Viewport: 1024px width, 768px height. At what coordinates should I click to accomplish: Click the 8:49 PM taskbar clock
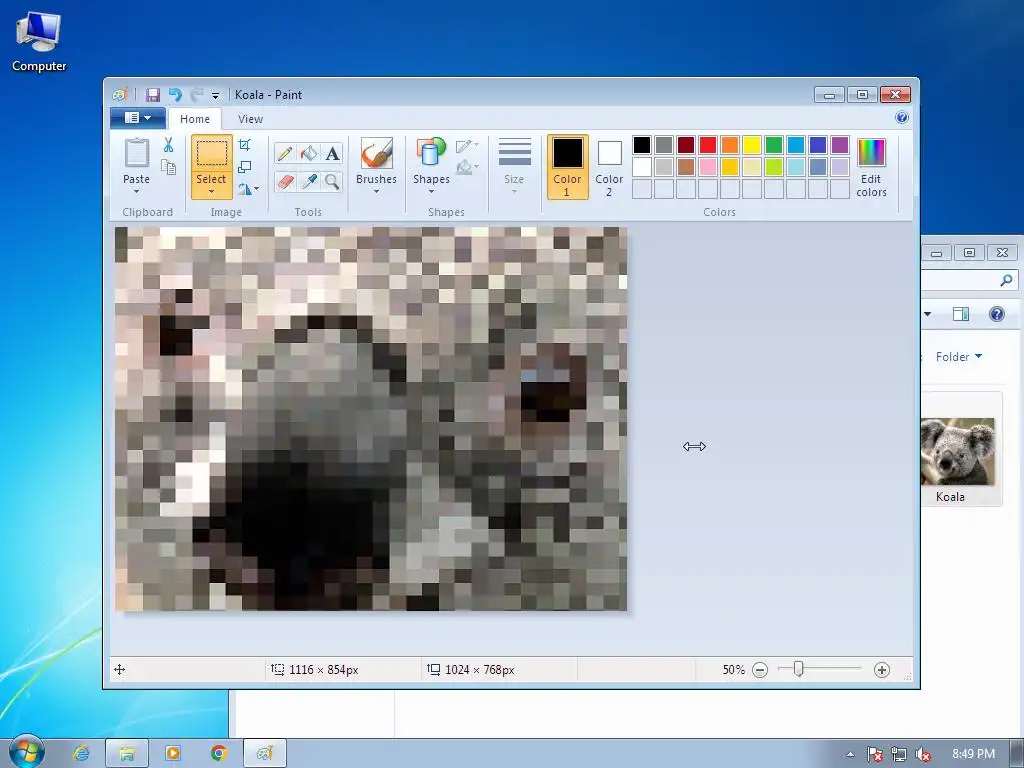coord(973,754)
